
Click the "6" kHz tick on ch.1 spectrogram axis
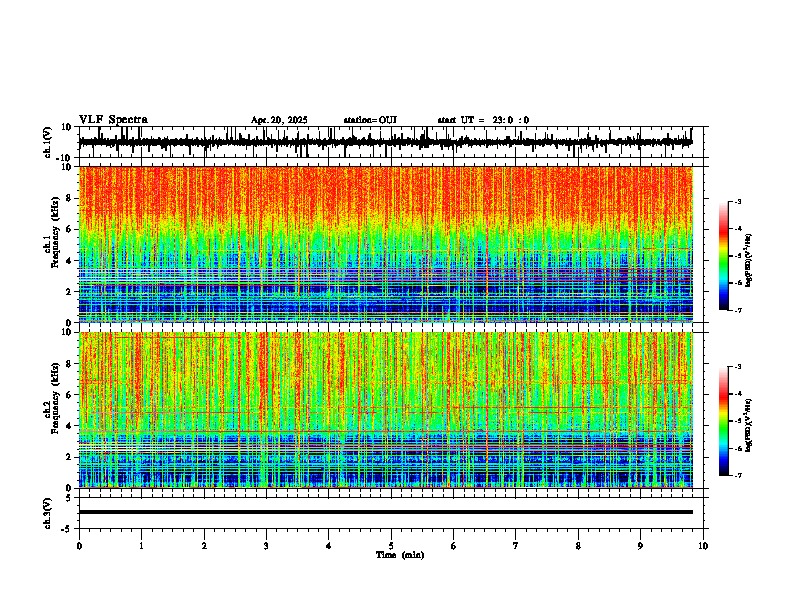point(69,229)
